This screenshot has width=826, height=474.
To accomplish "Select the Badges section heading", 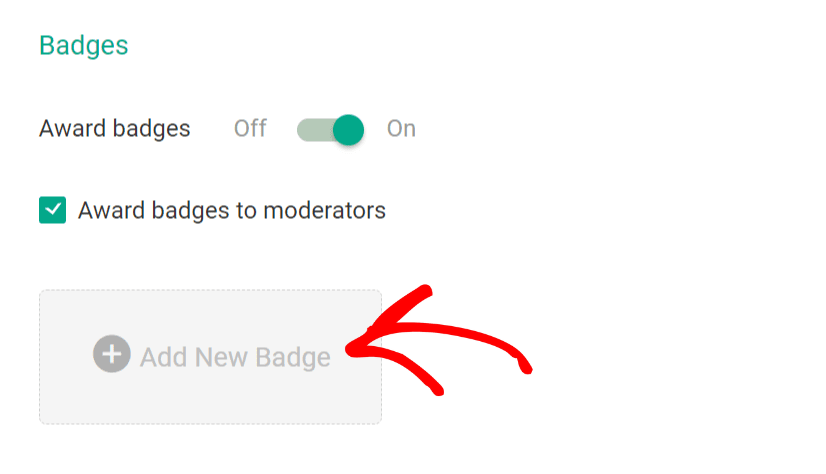I will [x=83, y=45].
